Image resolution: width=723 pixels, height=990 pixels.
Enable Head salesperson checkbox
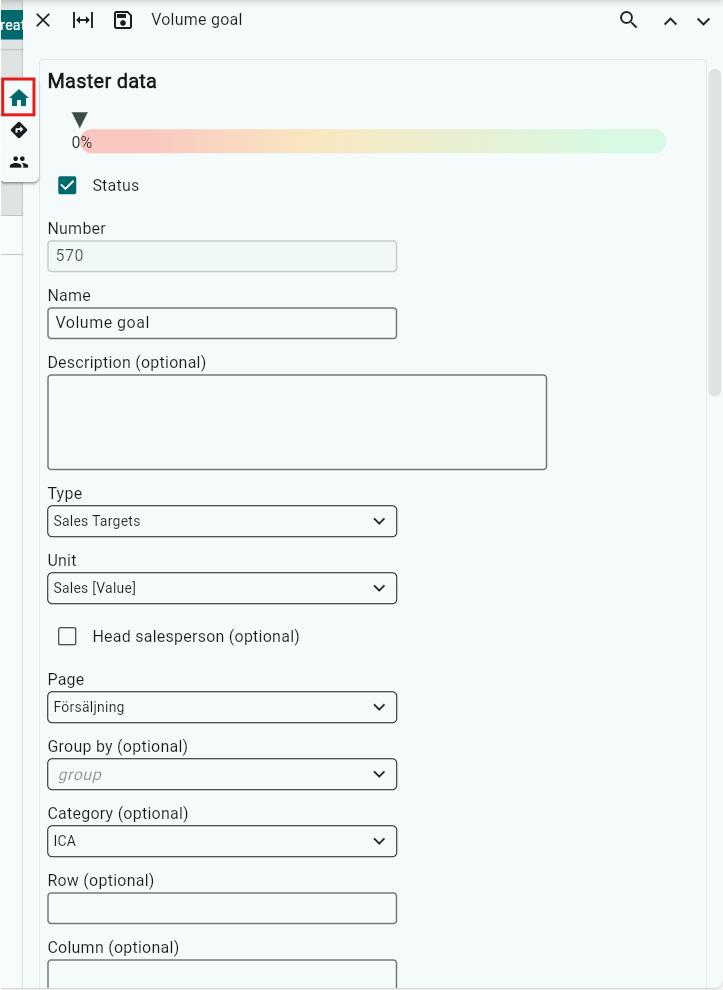67,636
